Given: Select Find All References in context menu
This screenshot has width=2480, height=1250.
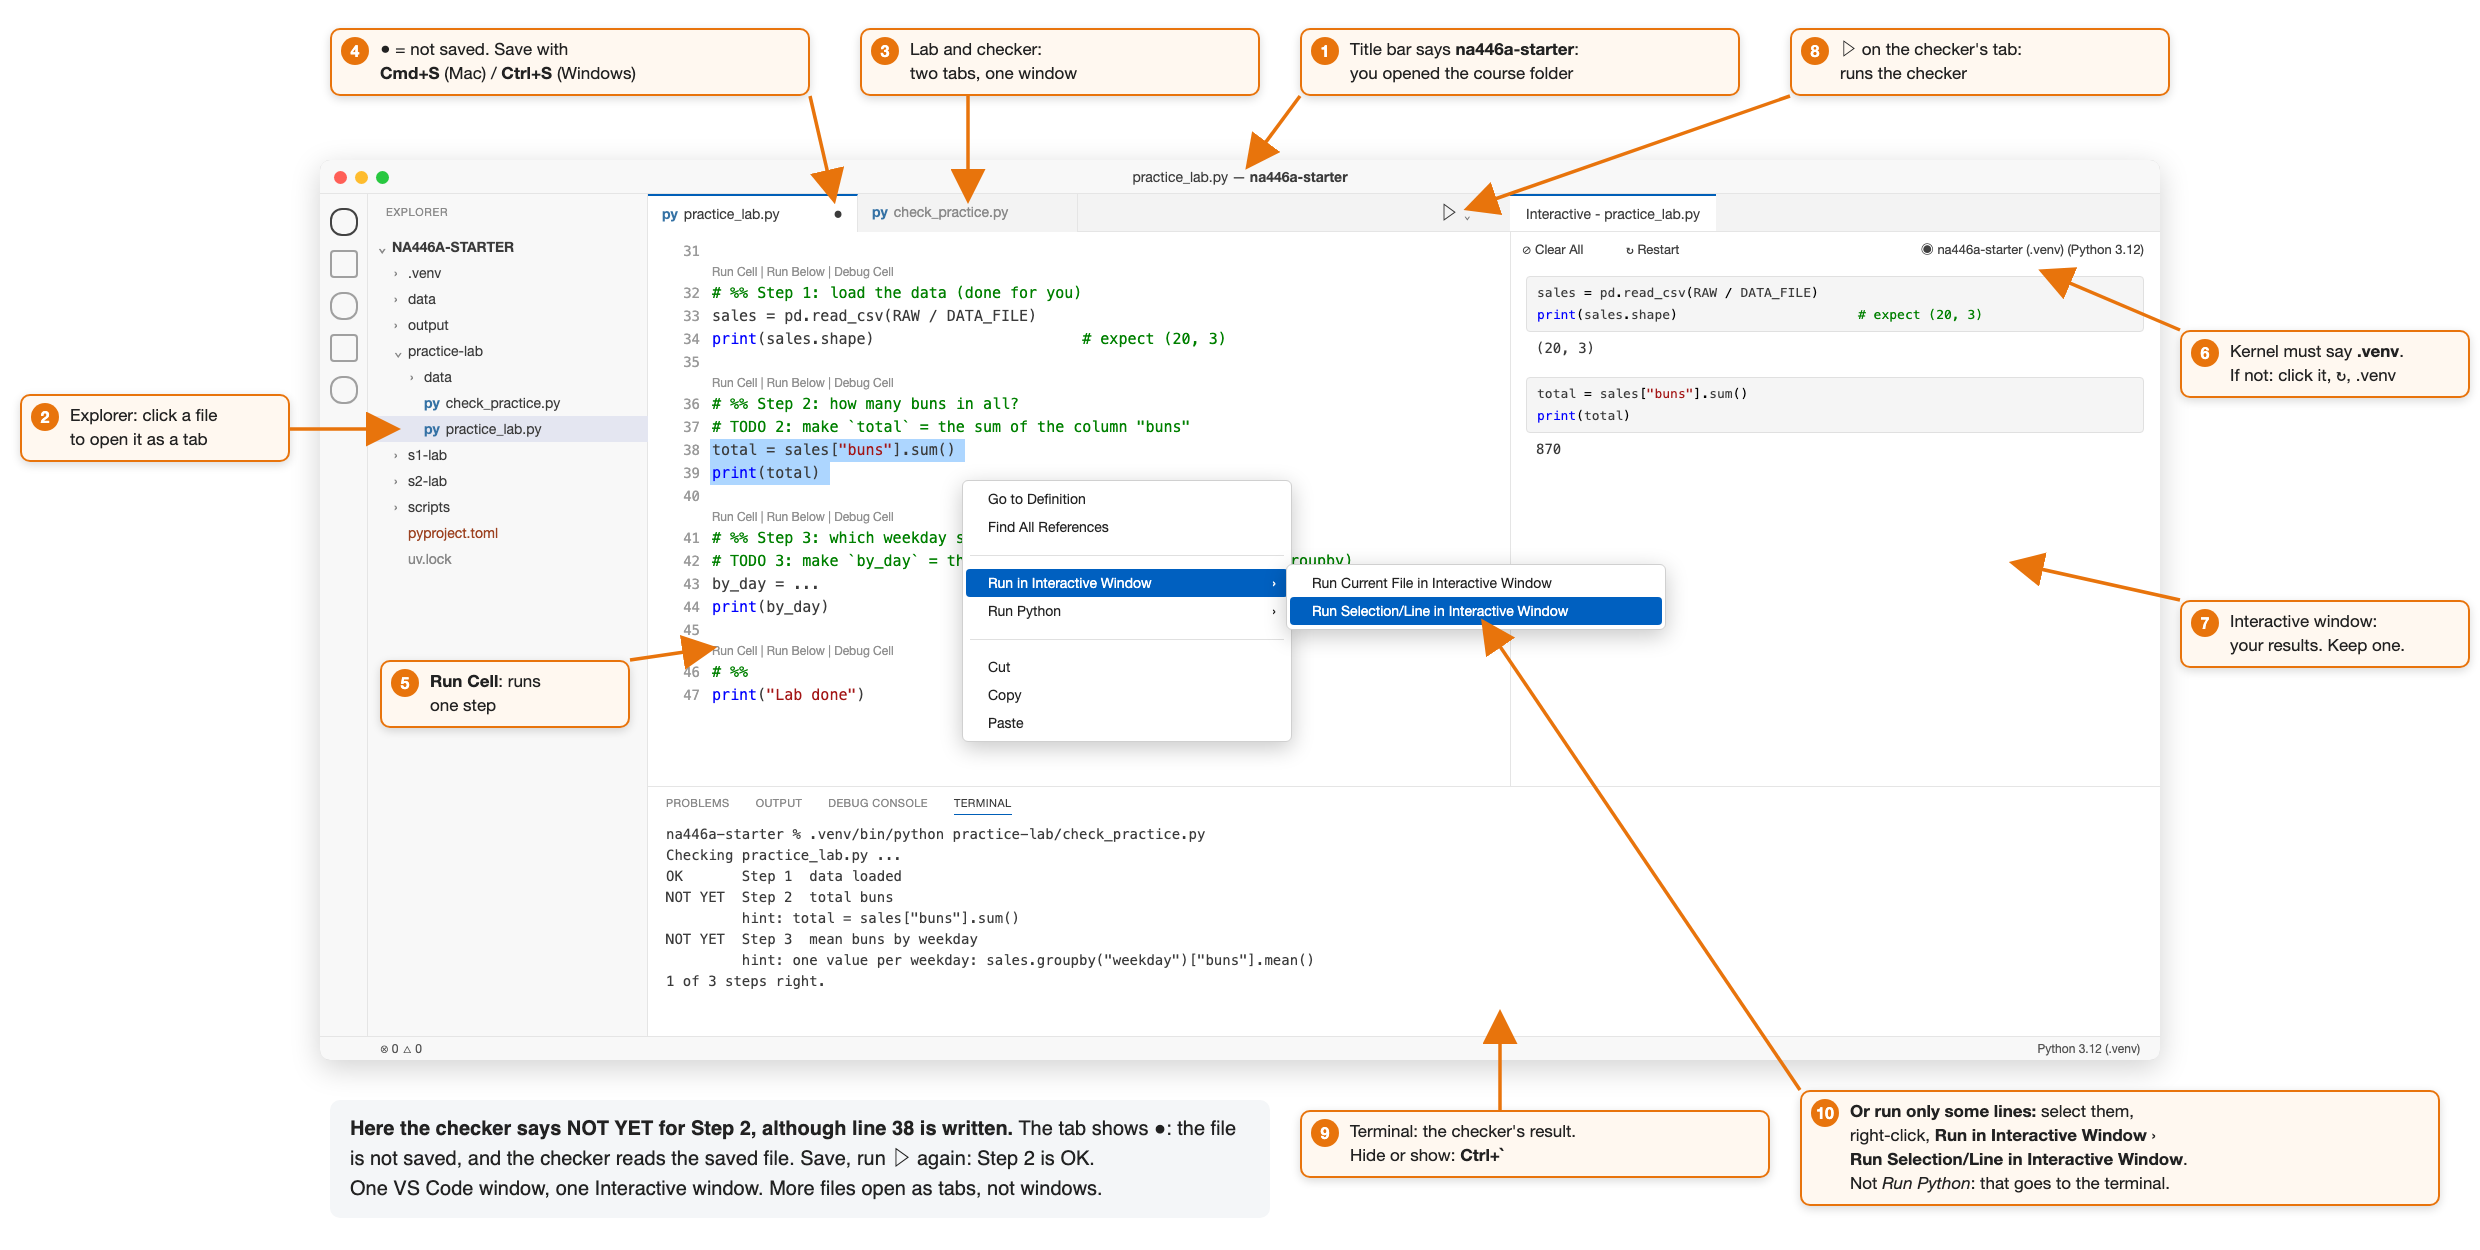Looking at the screenshot, I should 1126,527.
